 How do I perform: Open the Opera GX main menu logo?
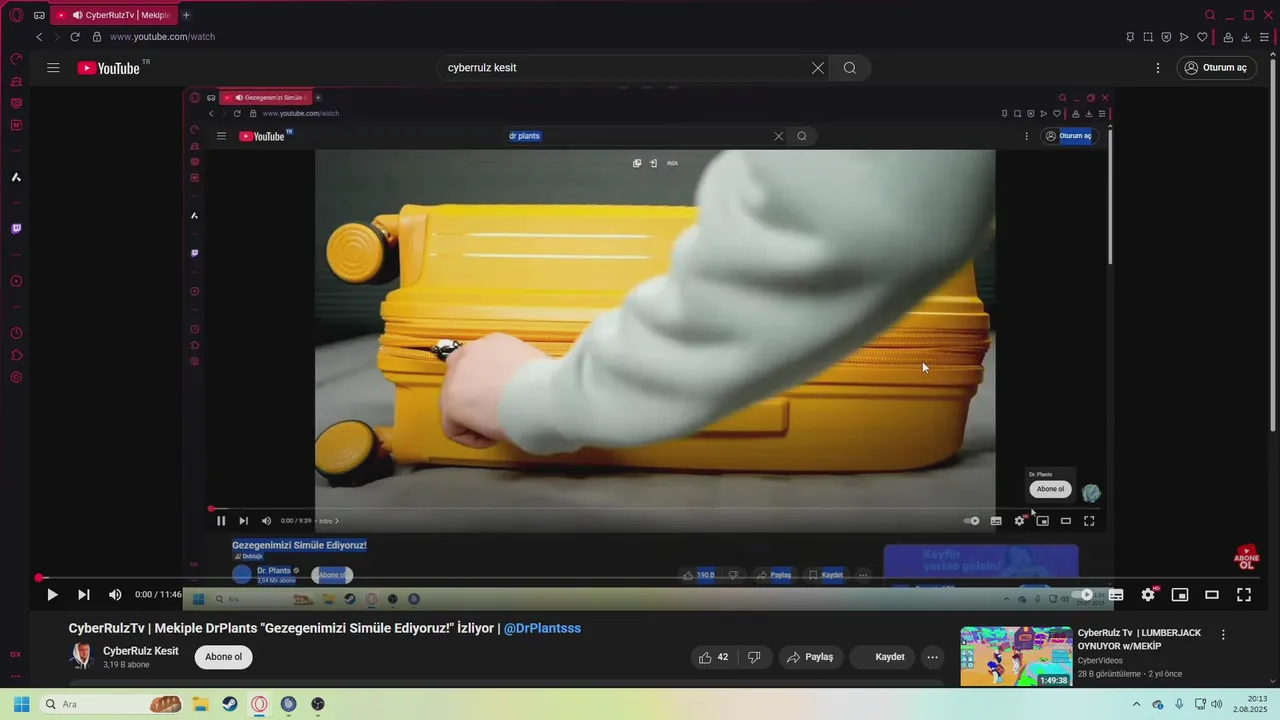[x=16, y=15]
